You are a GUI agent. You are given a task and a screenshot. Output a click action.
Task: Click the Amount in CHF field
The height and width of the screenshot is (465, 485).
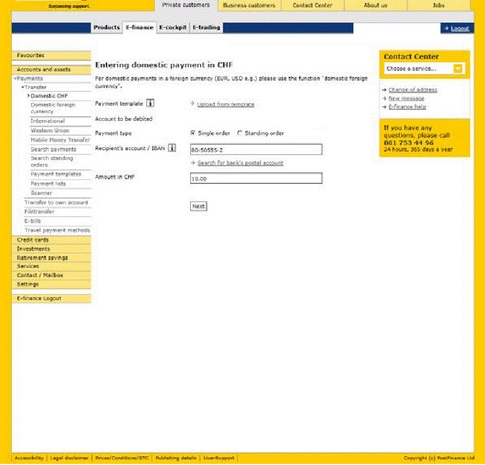256,178
